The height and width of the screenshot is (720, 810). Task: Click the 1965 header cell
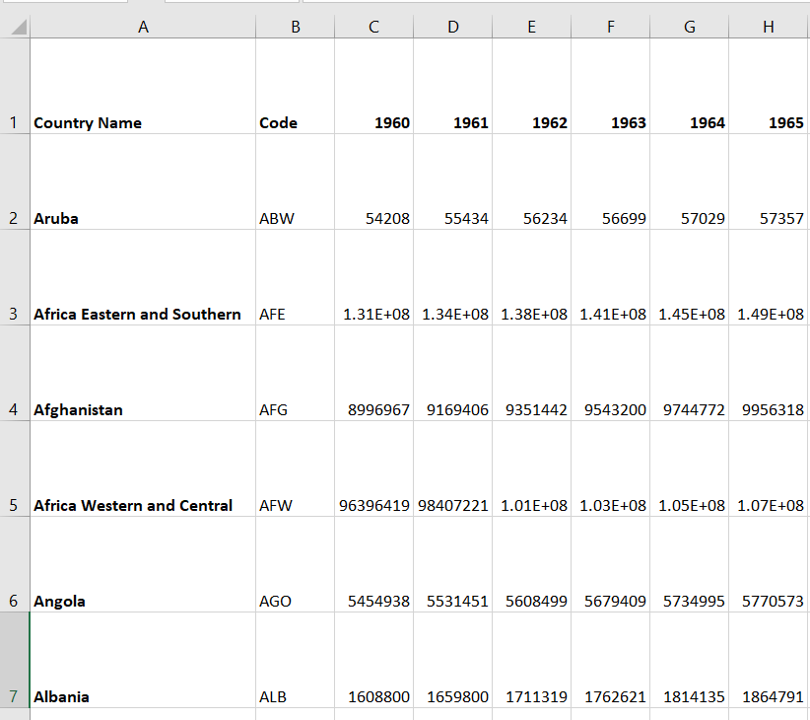tap(768, 86)
